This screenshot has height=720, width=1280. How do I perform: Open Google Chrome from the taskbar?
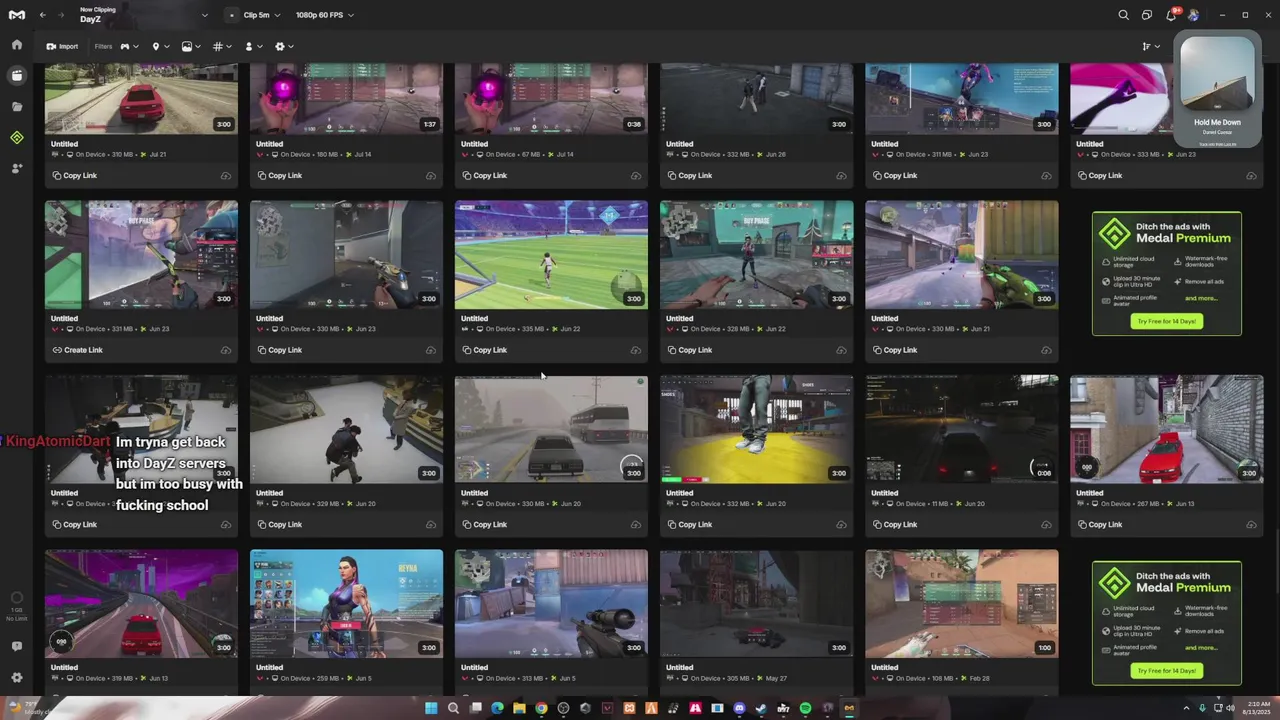[541, 709]
